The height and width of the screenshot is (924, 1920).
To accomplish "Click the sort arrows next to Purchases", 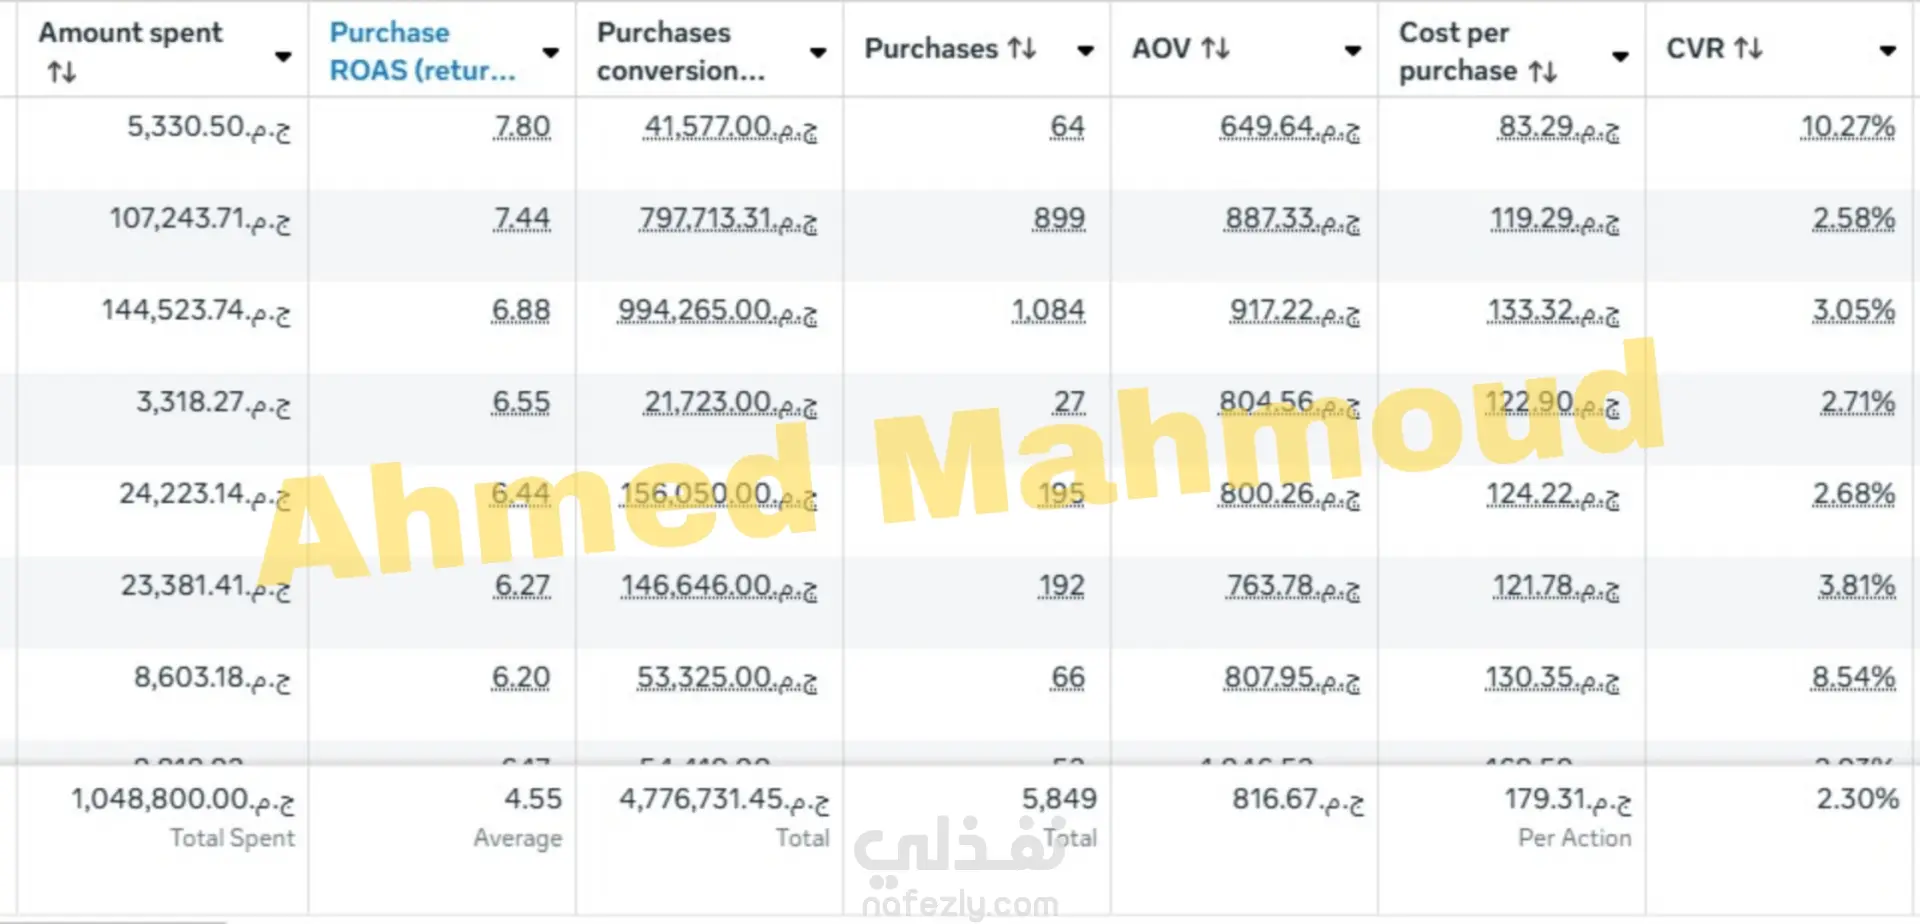I will 1022,48.
